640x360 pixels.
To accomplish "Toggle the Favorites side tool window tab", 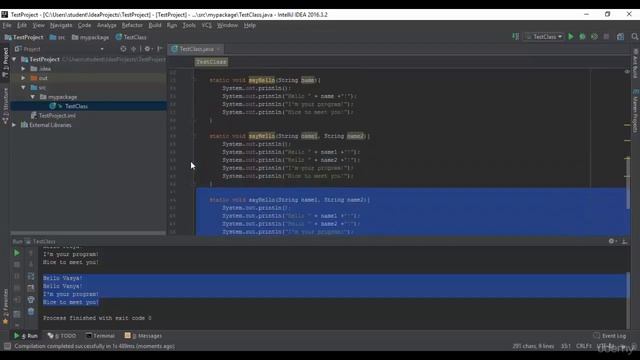I will [x=5, y=307].
